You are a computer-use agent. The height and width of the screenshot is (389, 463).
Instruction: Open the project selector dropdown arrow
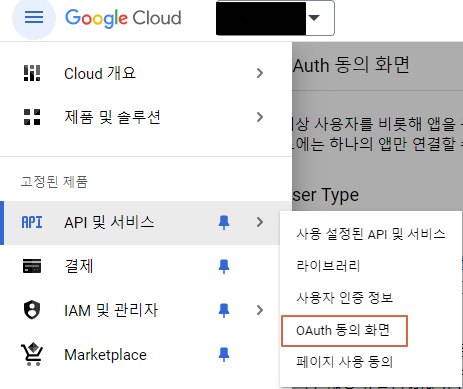(x=314, y=18)
